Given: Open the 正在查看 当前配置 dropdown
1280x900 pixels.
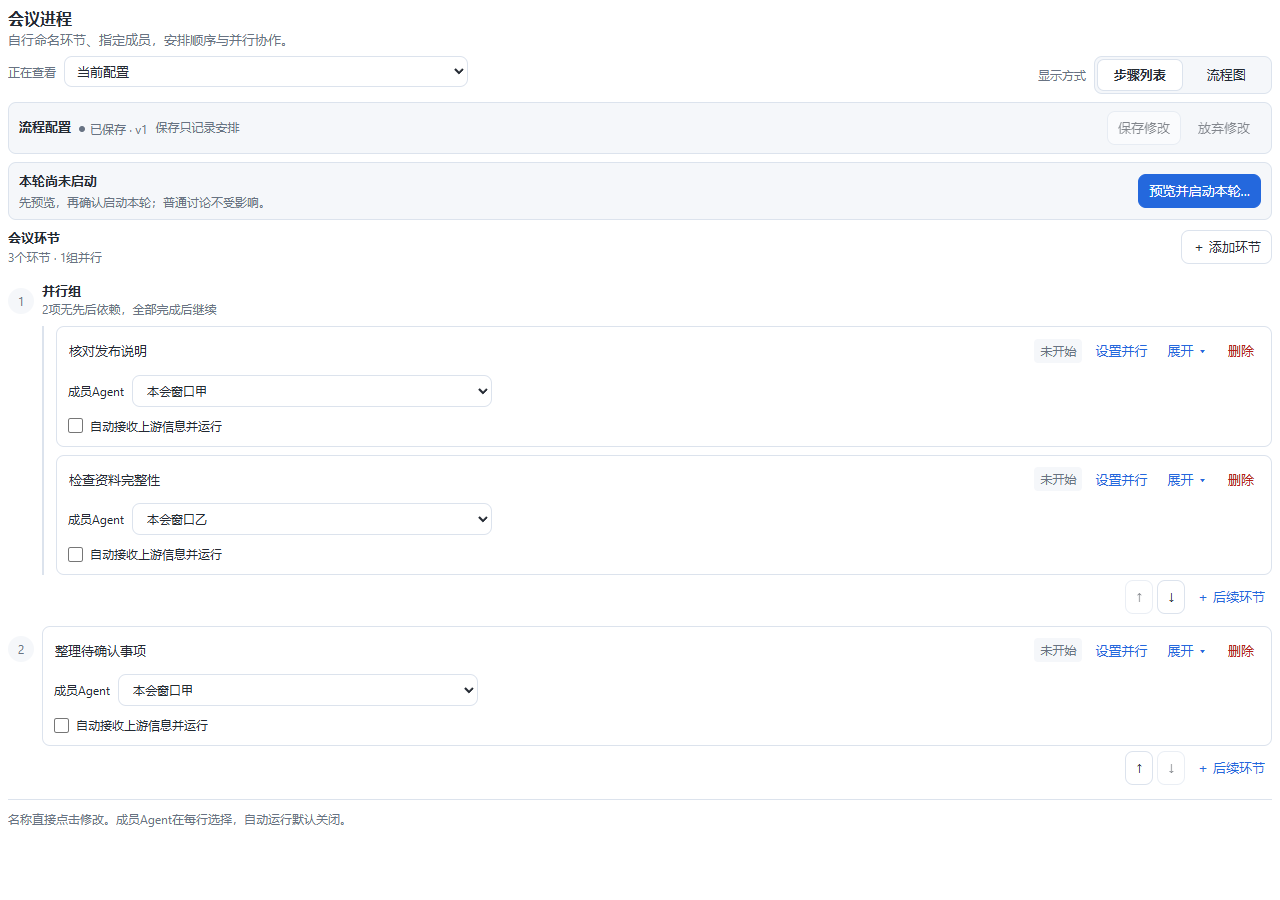Looking at the screenshot, I should [266, 72].
